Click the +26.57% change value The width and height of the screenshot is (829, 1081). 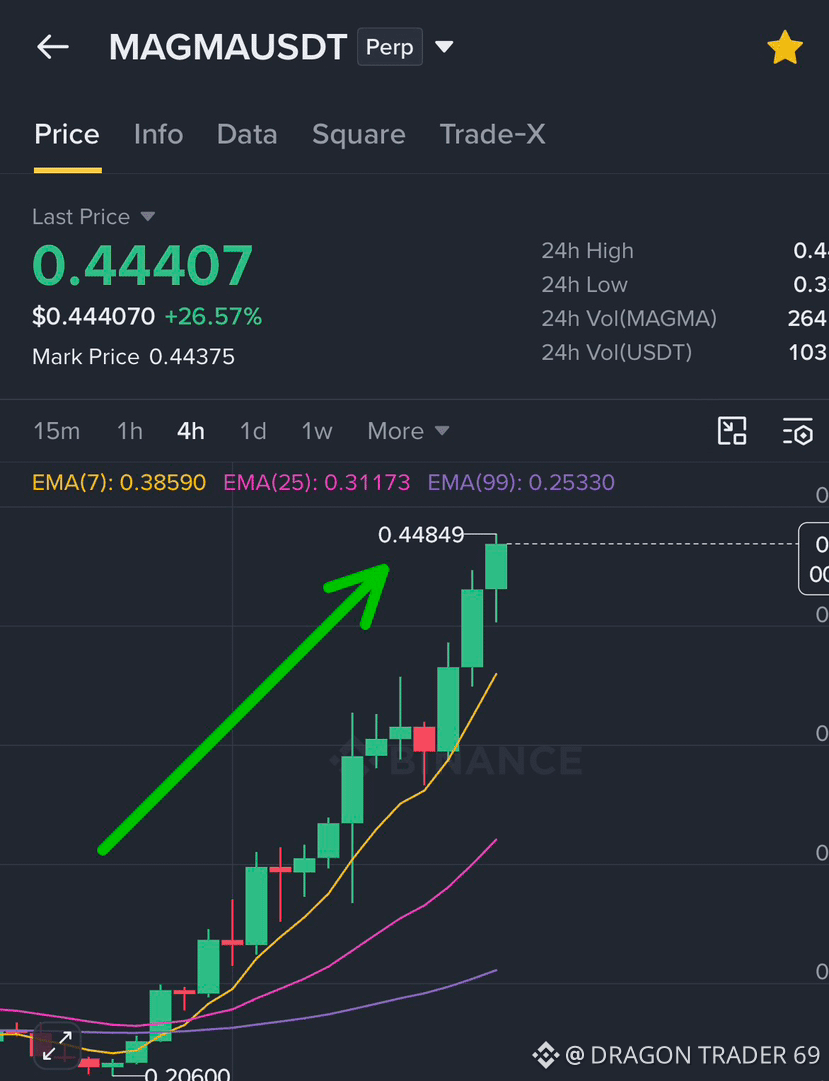pyautogui.click(x=213, y=316)
